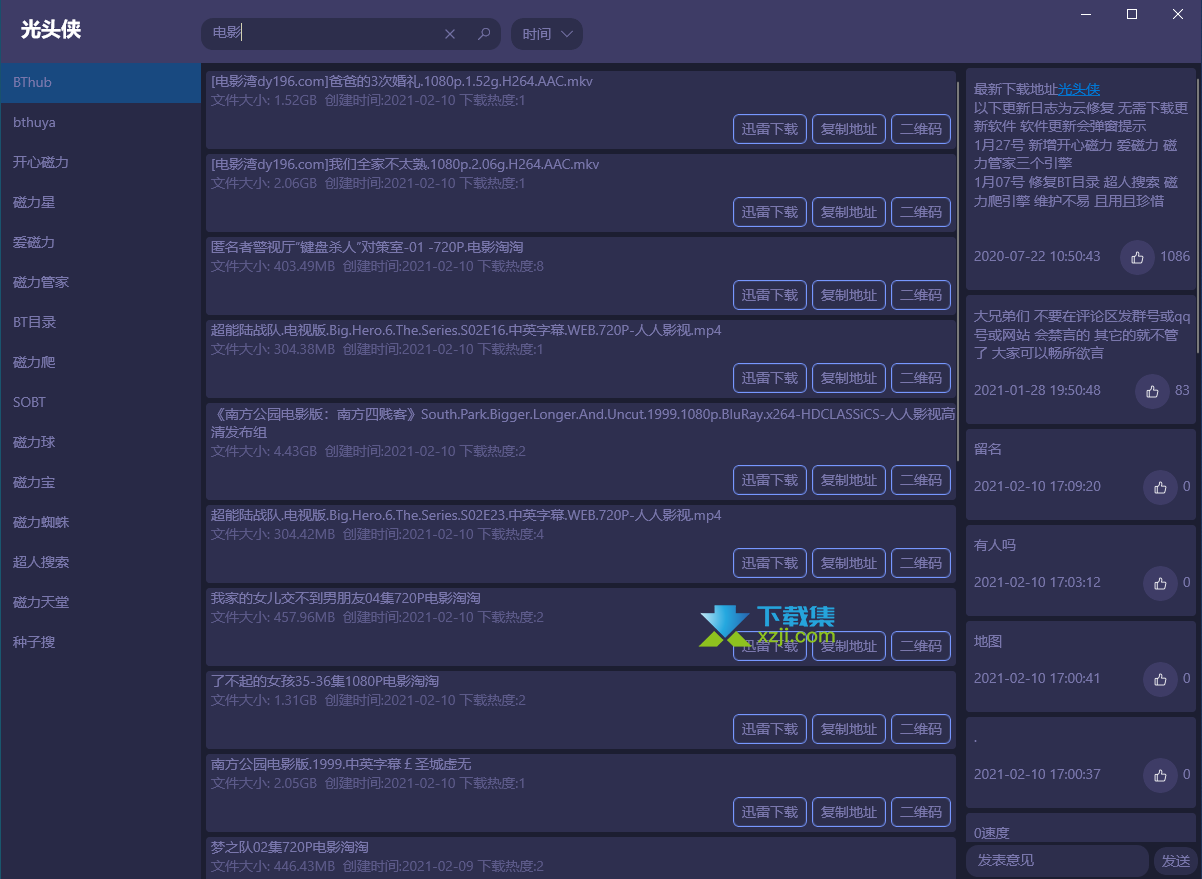The image size is (1202, 879).
Task: Click 迅雷下载 for 南方公园电影版.1999 圣城虚无
Action: [770, 812]
